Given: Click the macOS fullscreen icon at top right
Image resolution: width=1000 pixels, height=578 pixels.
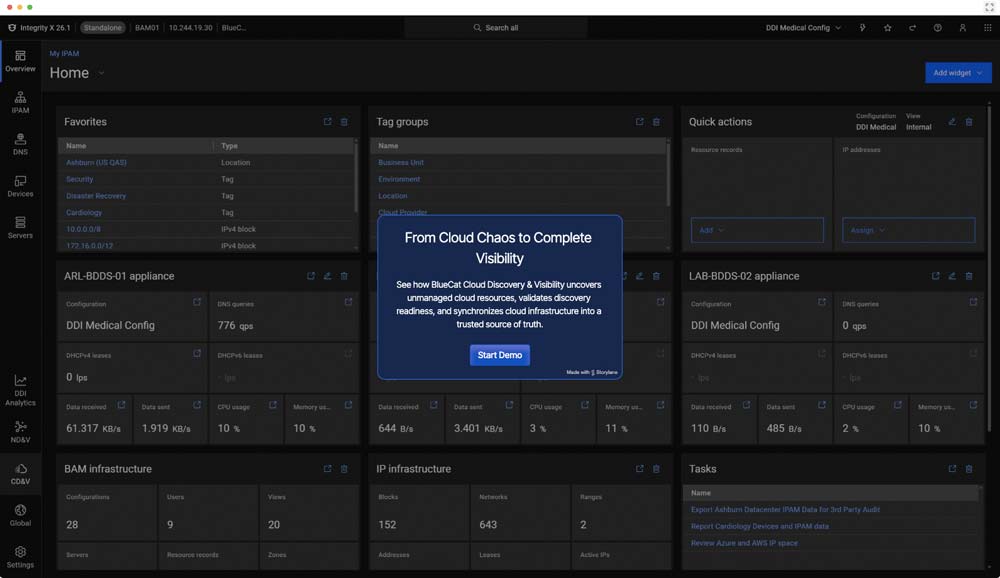Looking at the screenshot, I should [989, 7].
